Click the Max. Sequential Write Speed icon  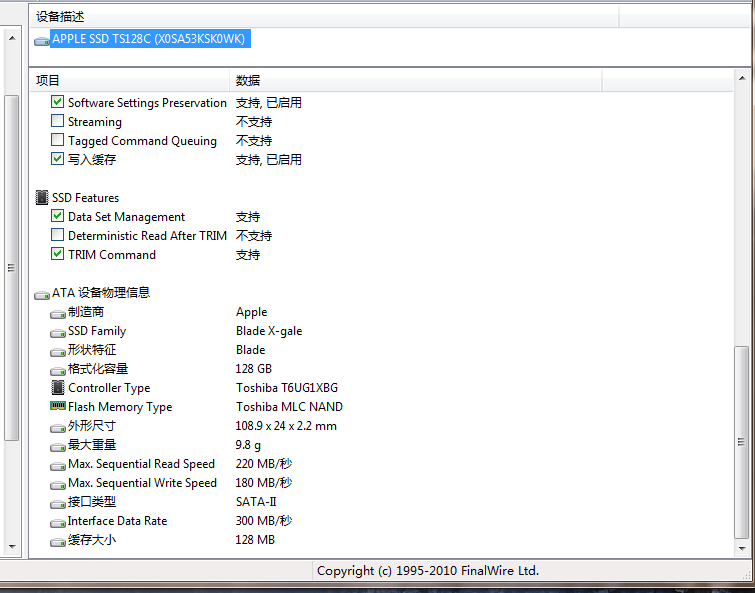(x=58, y=485)
